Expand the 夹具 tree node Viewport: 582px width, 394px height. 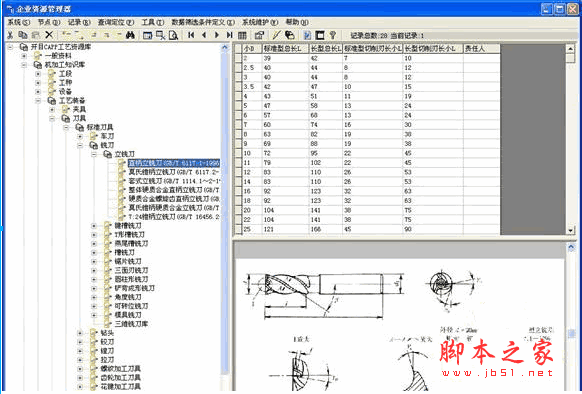coord(52,110)
